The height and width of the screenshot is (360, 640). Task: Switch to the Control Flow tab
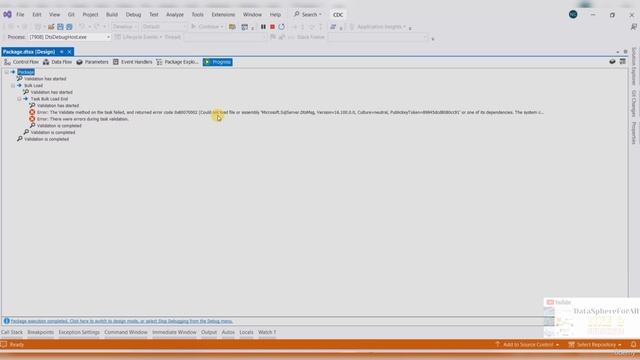[x=21, y=62]
